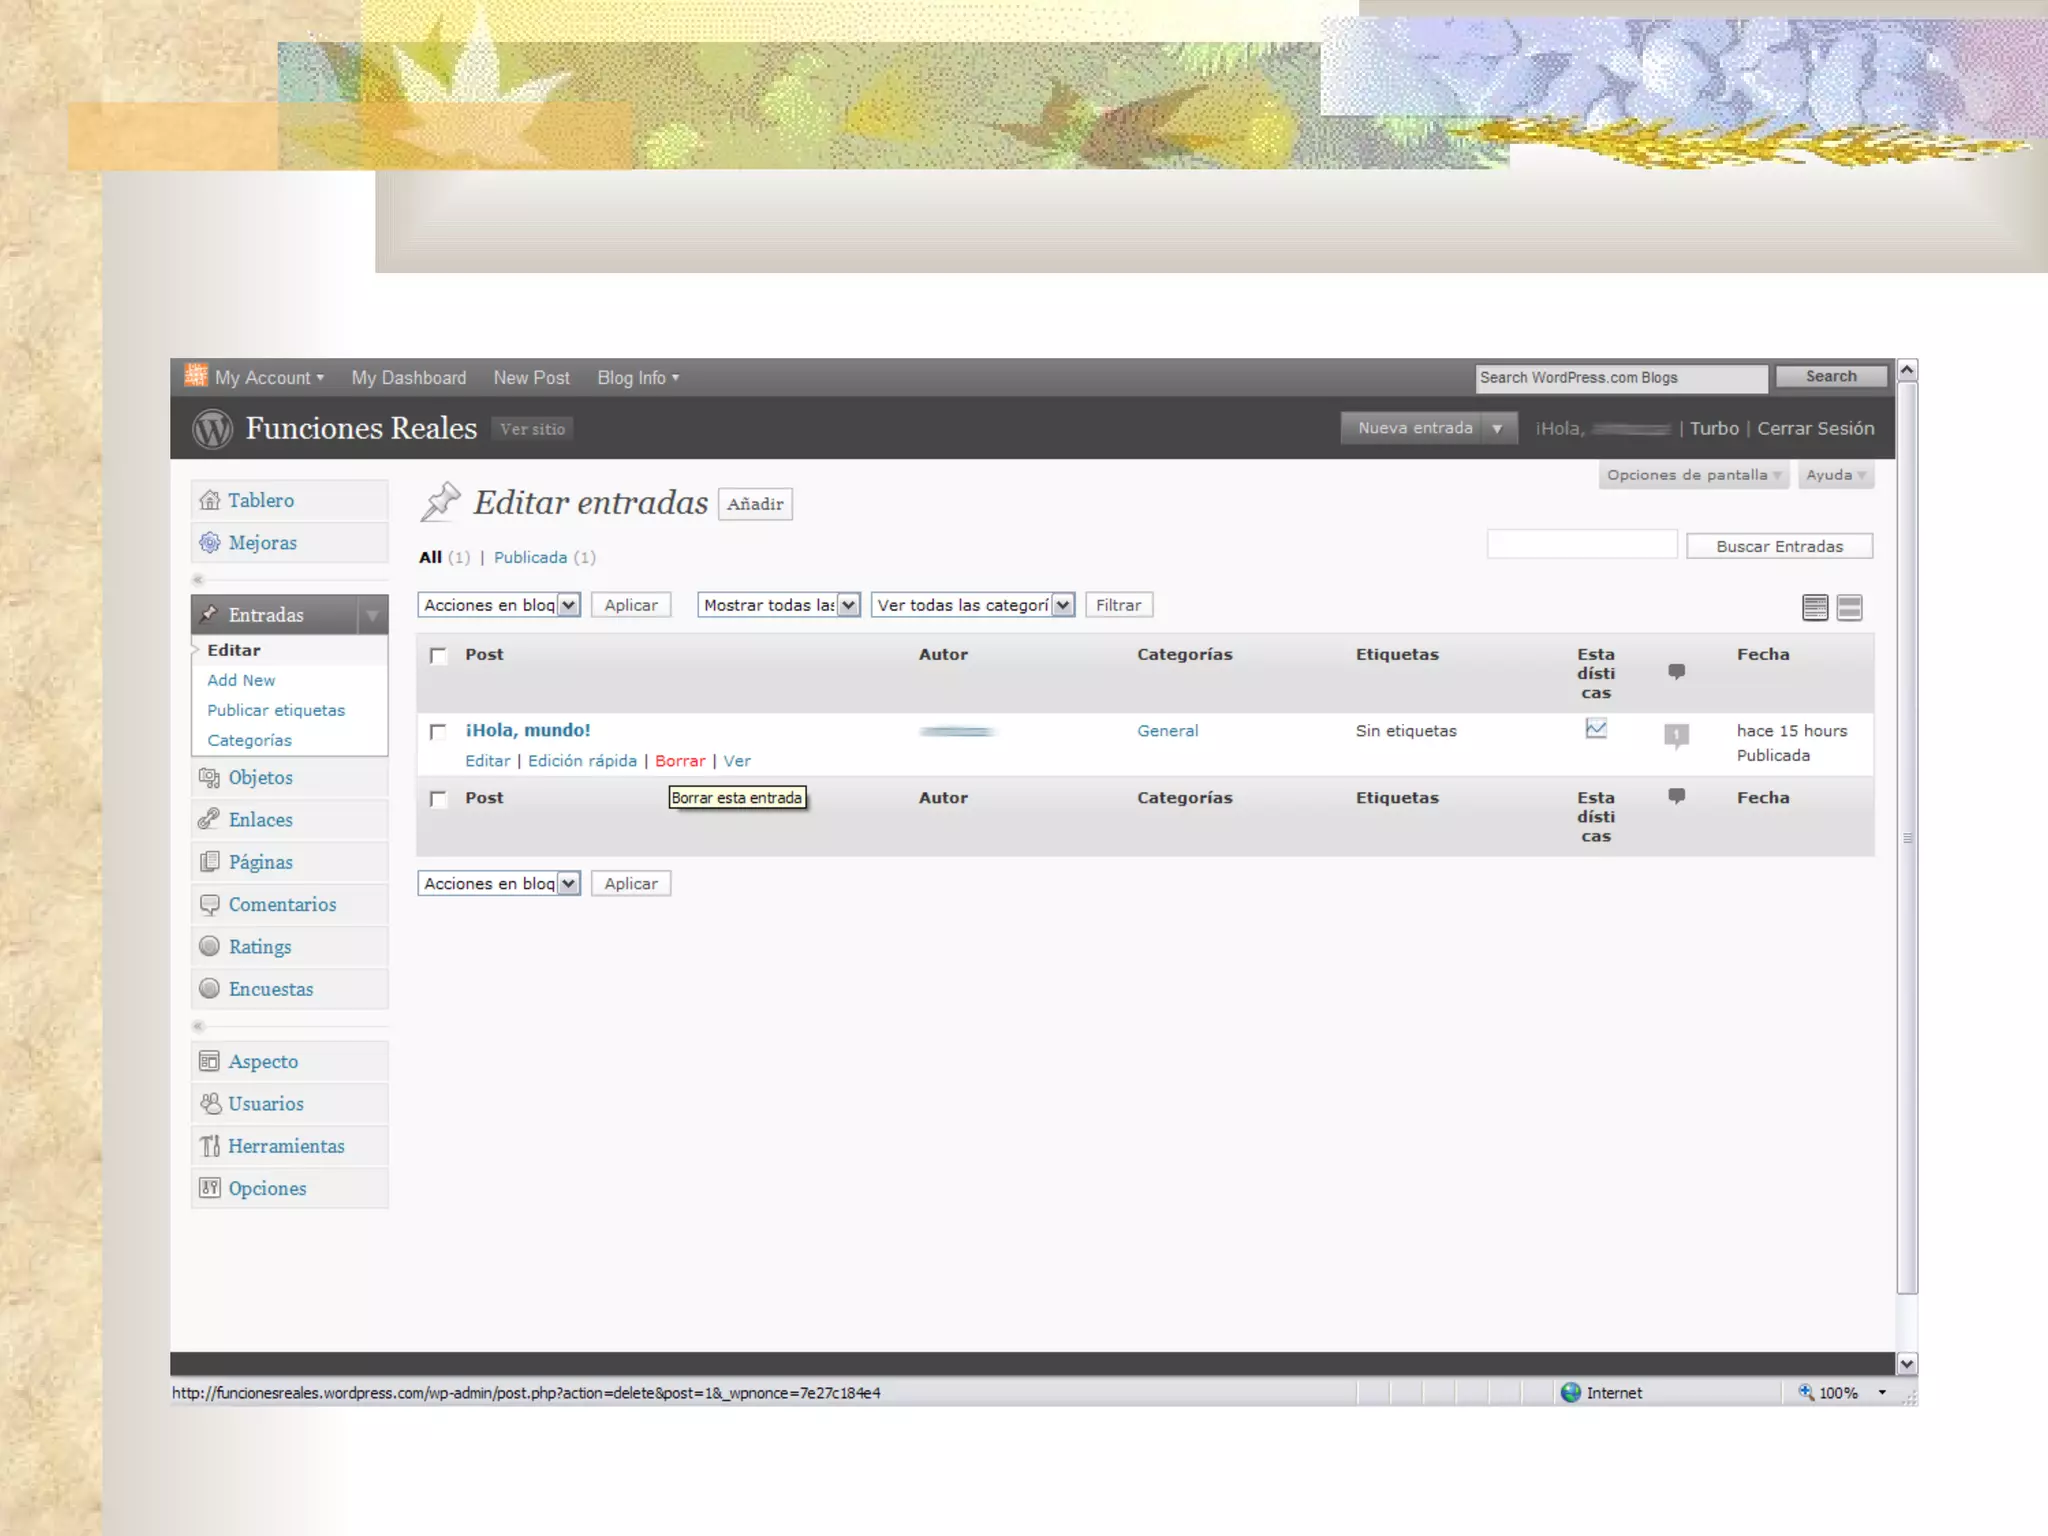Click the red Borrar link
This screenshot has width=2048, height=1536.
[x=680, y=761]
